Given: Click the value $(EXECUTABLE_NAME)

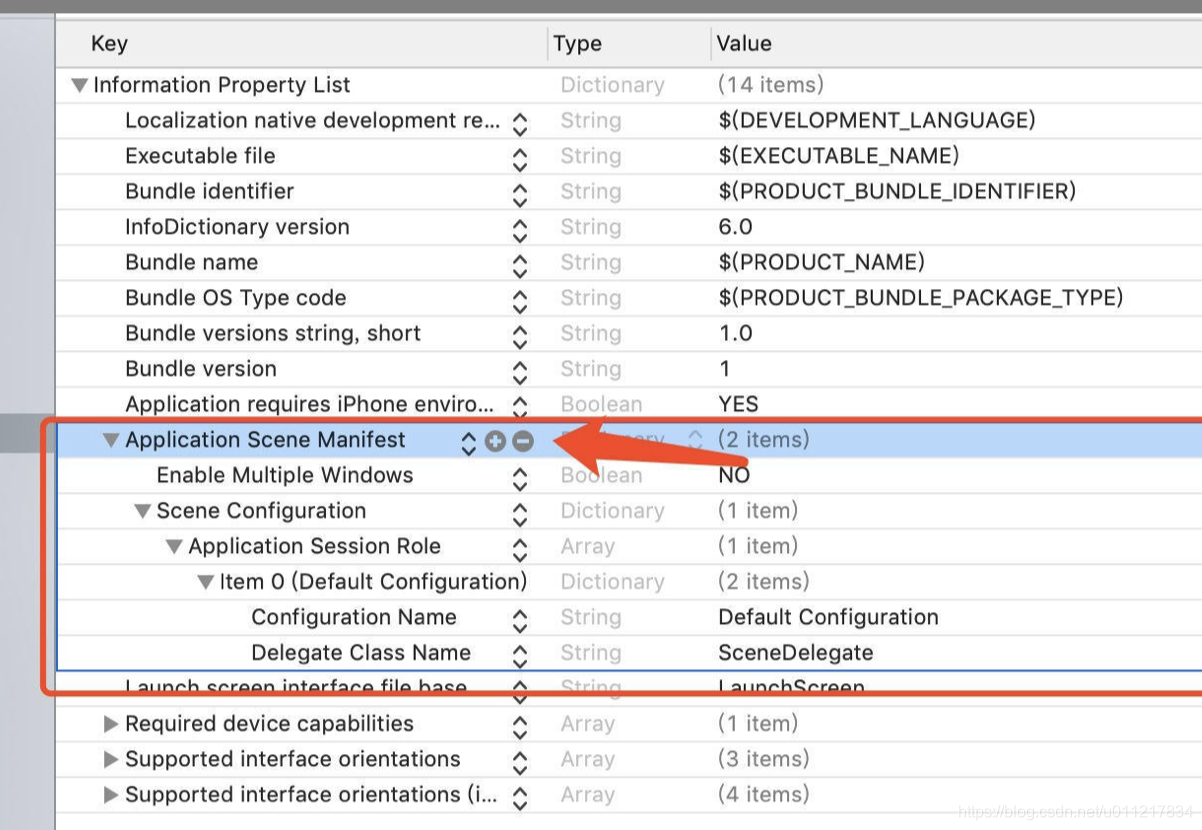Looking at the screenshot, I should tap(838, 156).
